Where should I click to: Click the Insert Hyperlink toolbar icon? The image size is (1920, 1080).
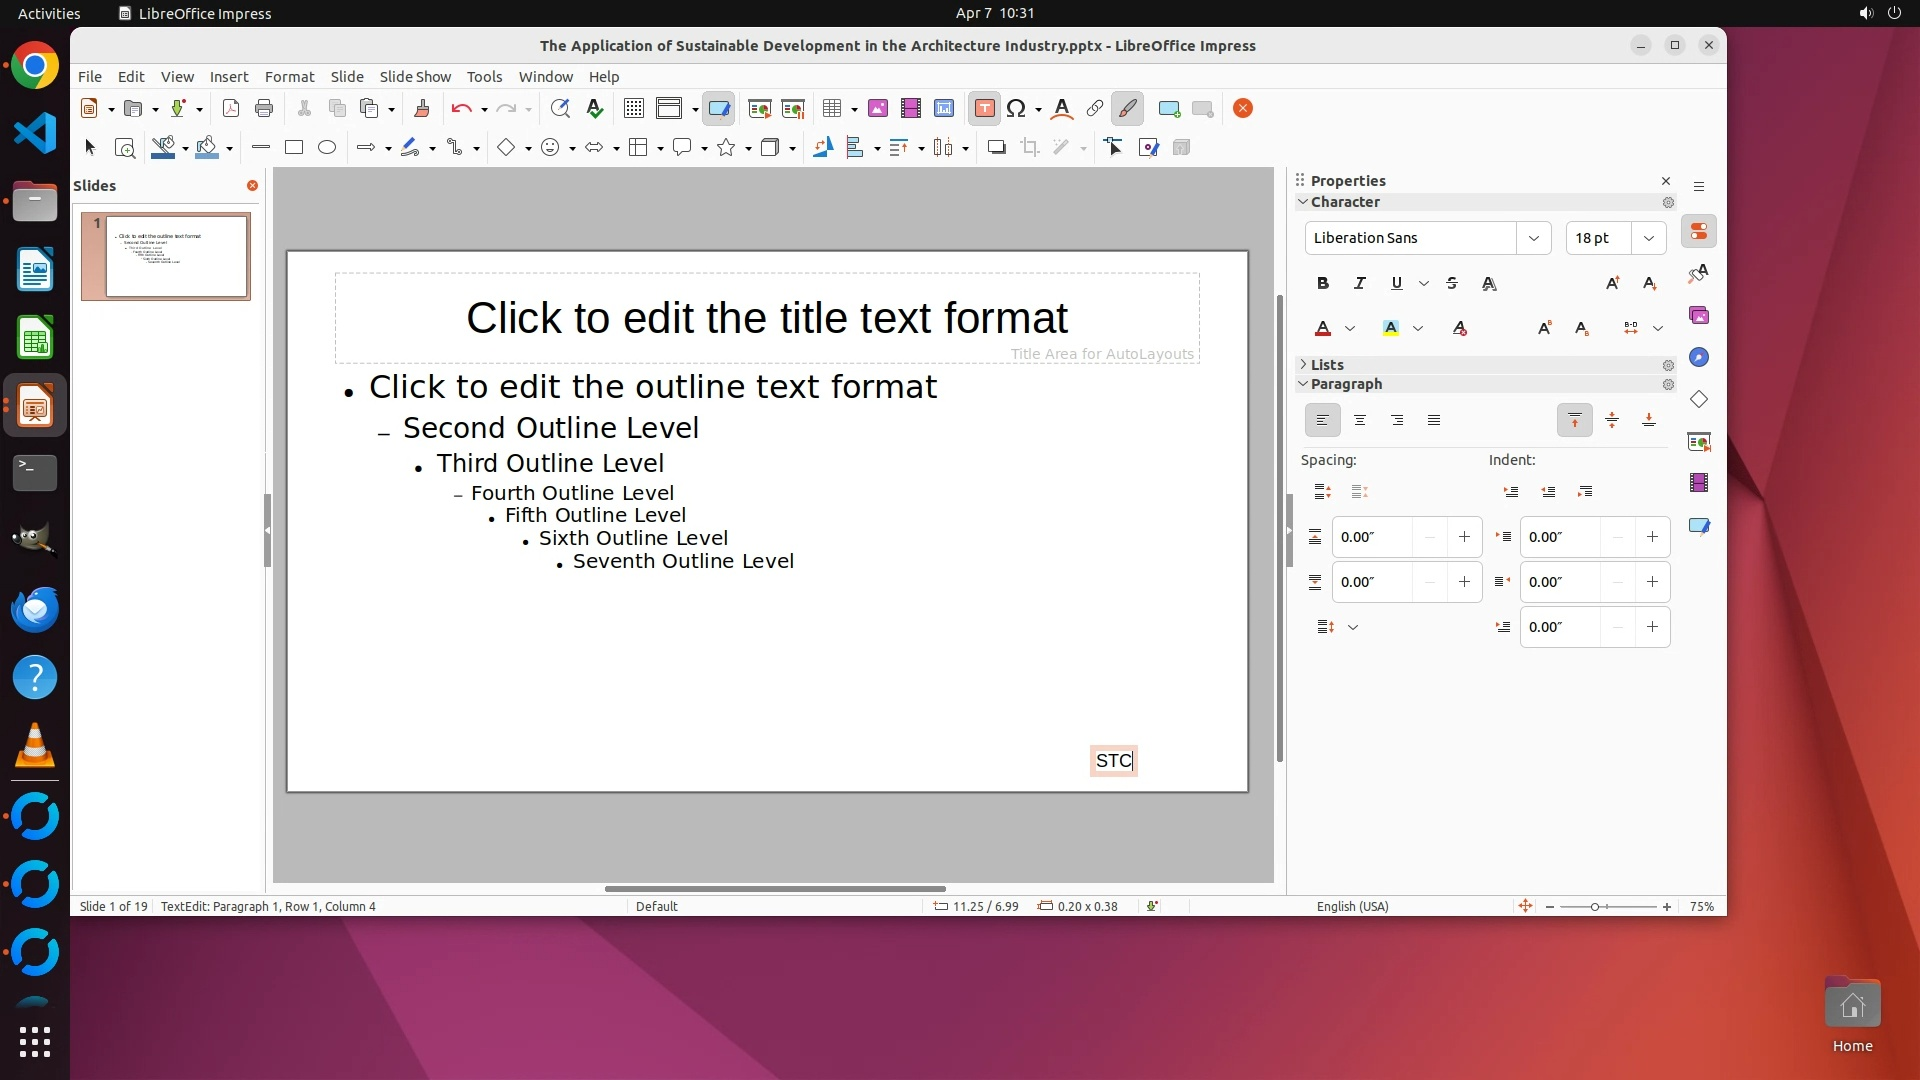pyautogui.click(x=1095, y=109)
